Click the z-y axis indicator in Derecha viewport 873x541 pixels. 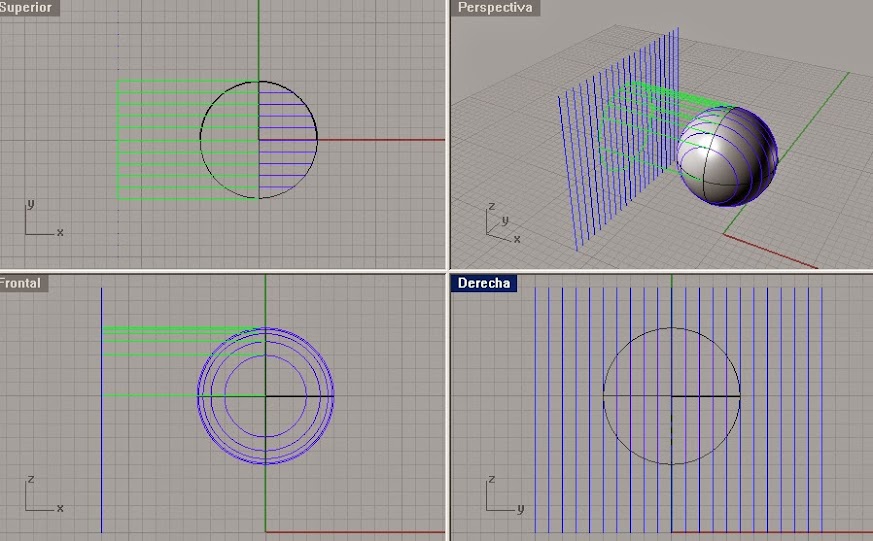click(x=504, y=493)
